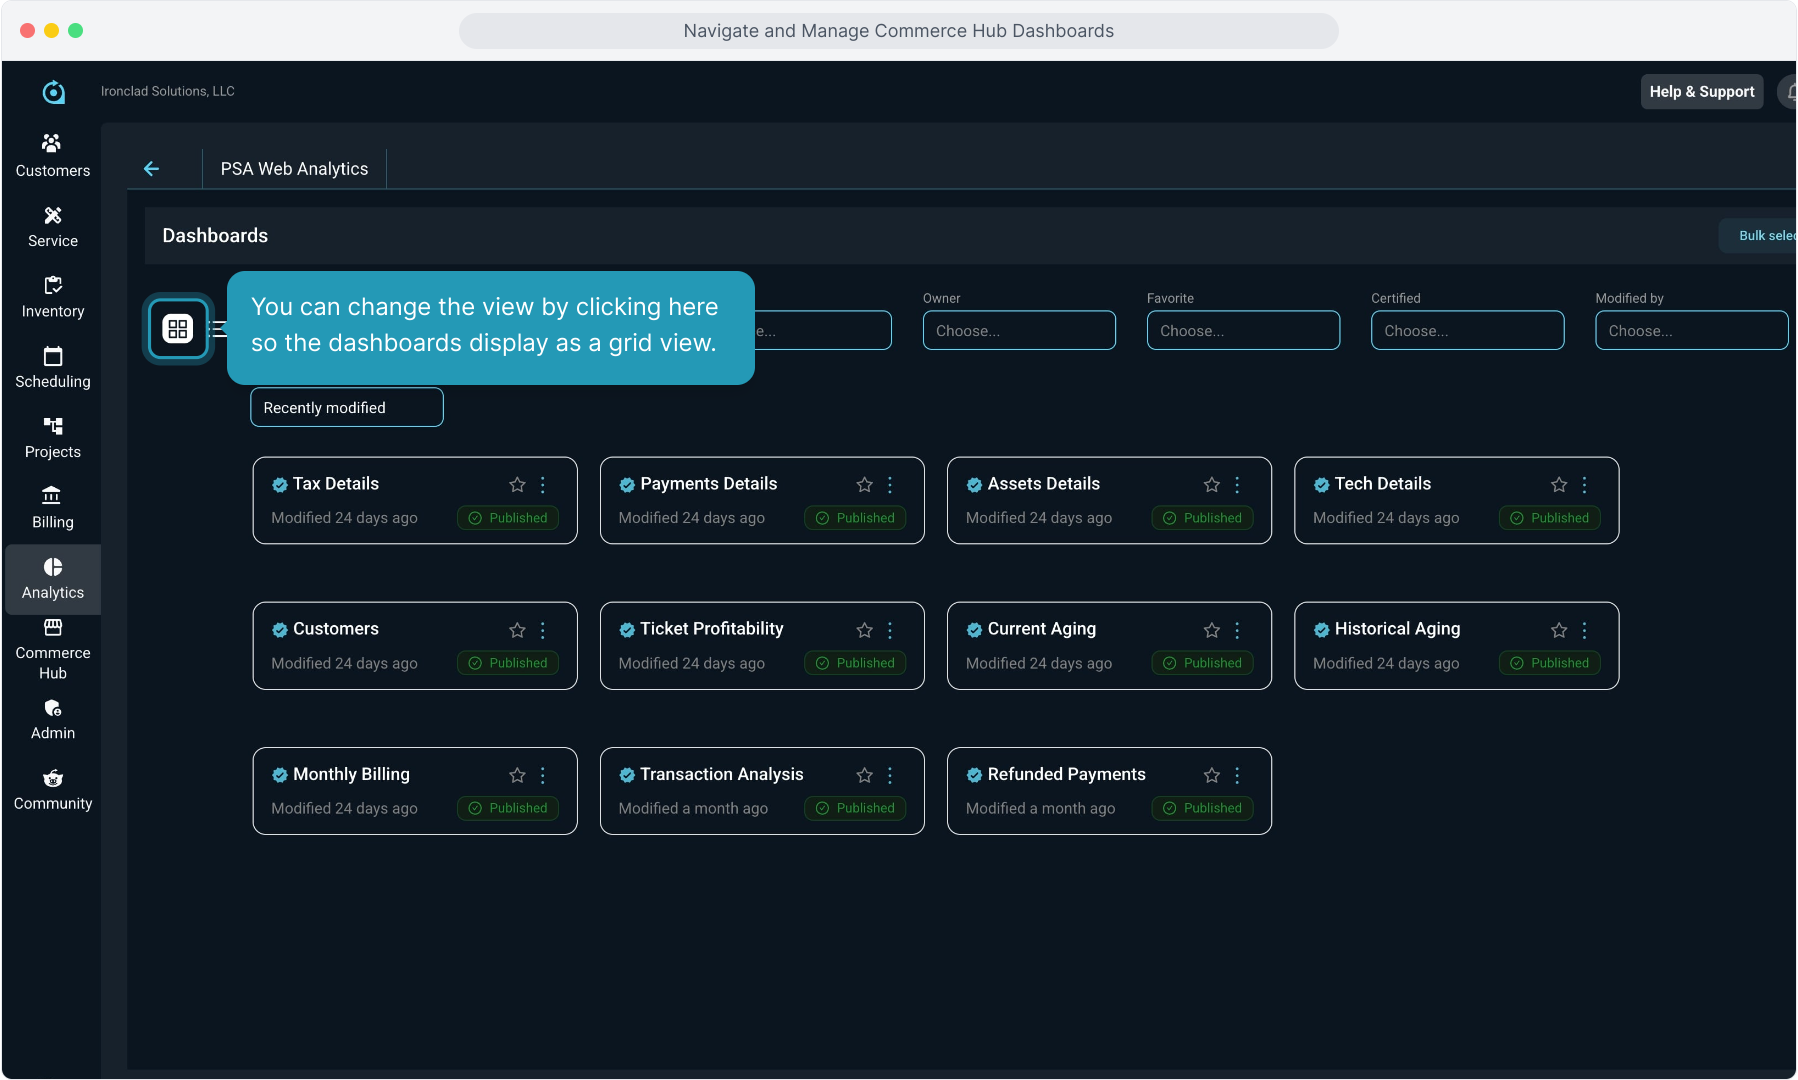The width and height of the screenshot is (1798, 1080).
Task: Open the Scheduling calendar icon
Action: (53, 357)
